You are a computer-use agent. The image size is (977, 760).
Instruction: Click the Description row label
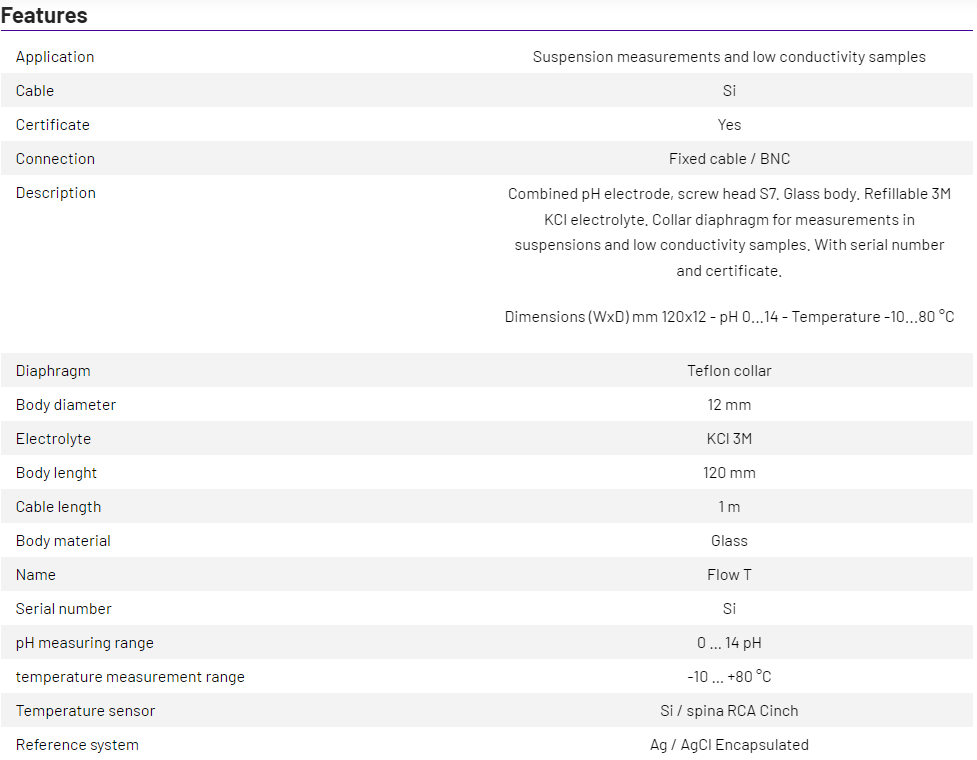56,193
